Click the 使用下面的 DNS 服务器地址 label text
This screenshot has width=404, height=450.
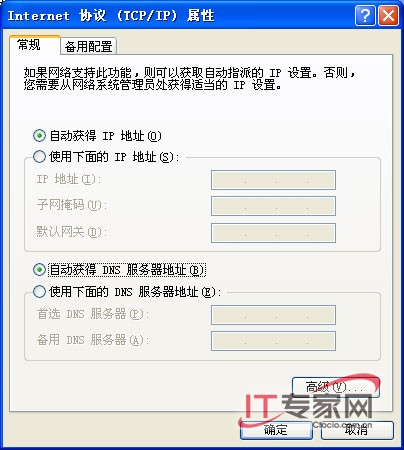[135, 292]
